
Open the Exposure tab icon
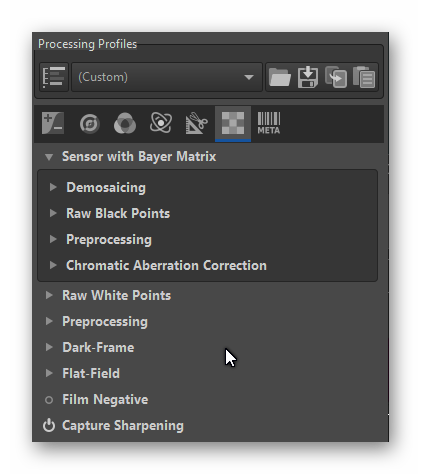(x=53, y=123)
